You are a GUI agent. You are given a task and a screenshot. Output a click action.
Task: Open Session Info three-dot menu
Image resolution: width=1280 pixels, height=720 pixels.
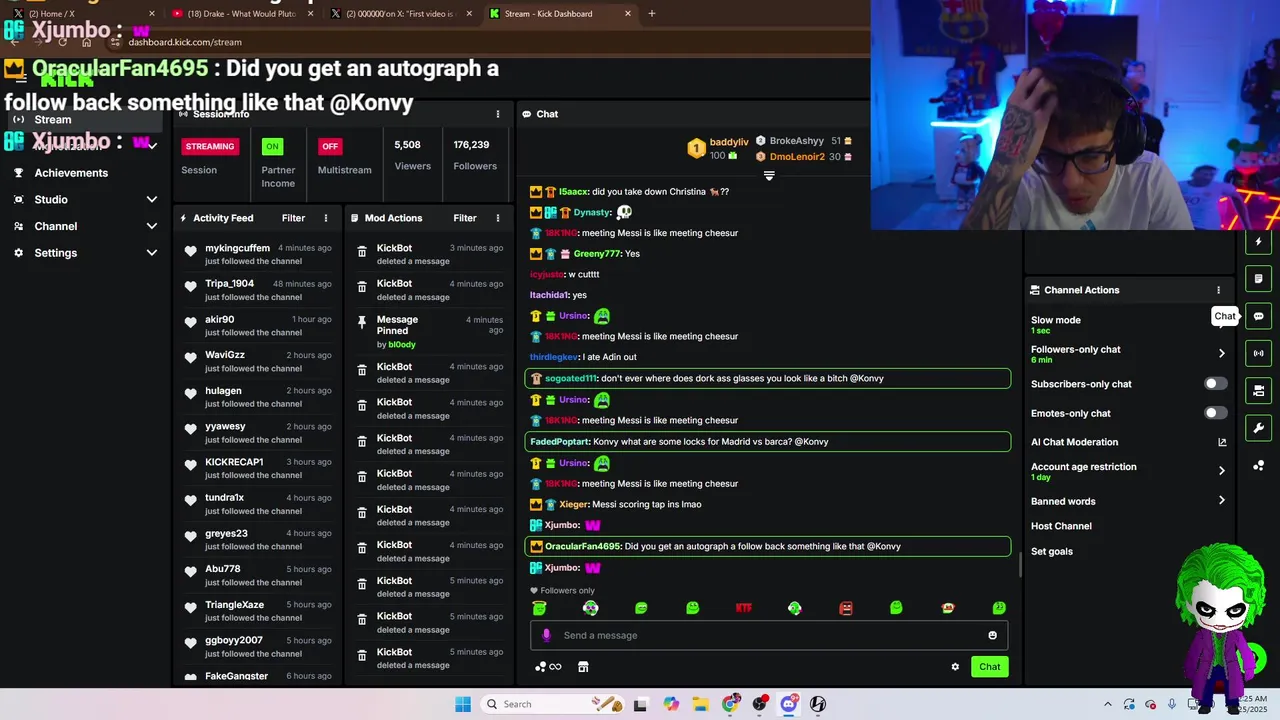click(x=498, y=114)
